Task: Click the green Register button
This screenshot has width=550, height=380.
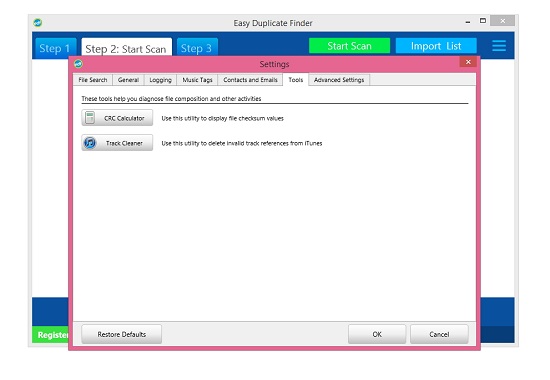Action: pos(51,335)
